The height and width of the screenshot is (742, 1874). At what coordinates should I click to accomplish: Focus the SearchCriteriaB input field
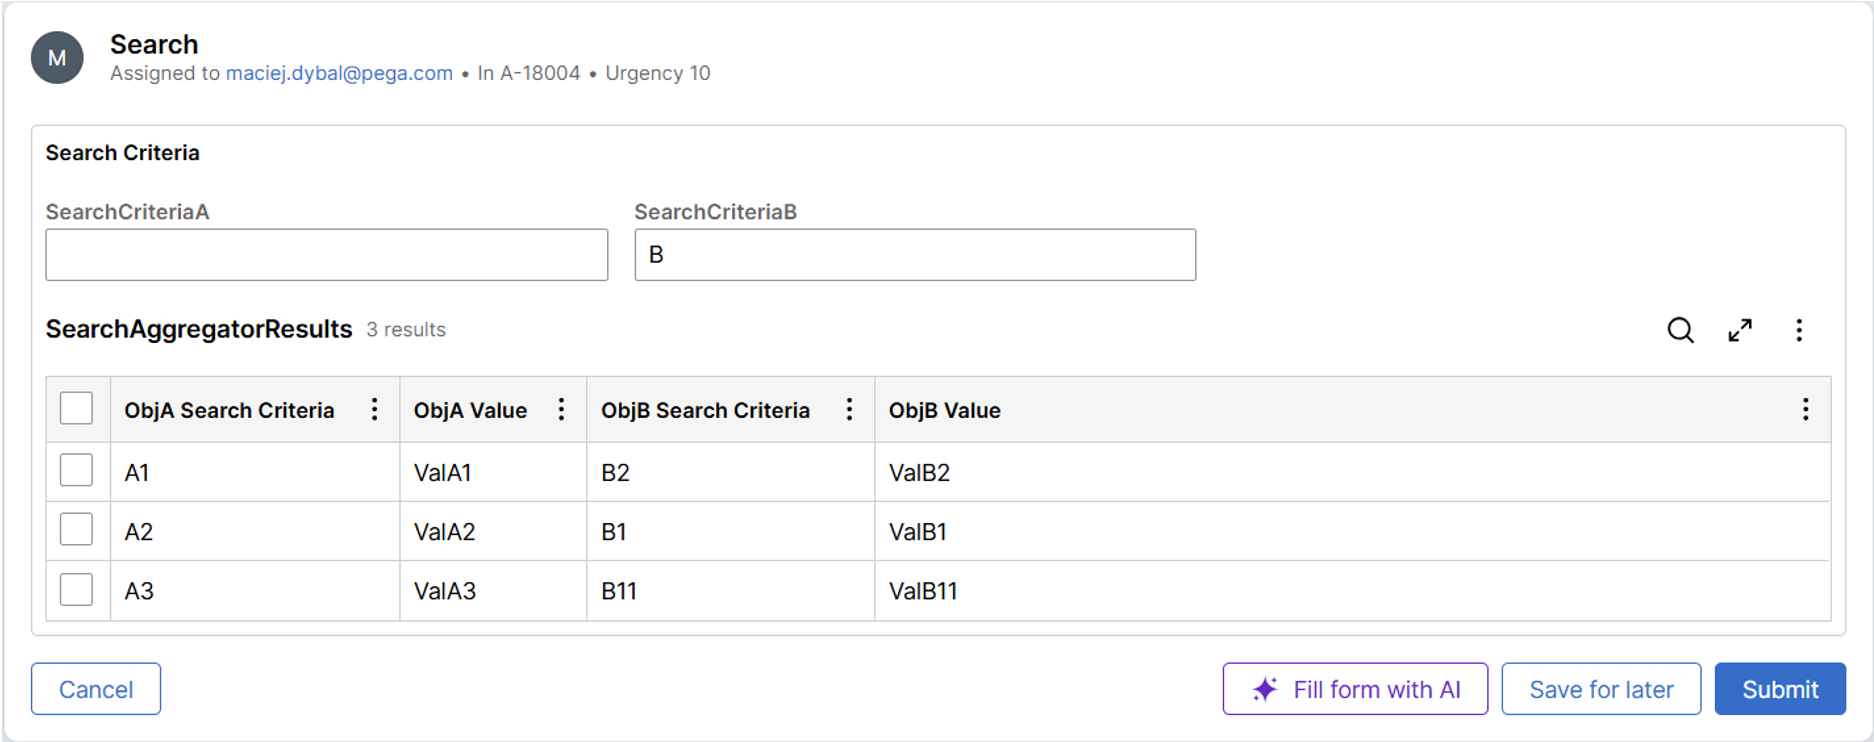pyautogui.click(x=915, y=255)
